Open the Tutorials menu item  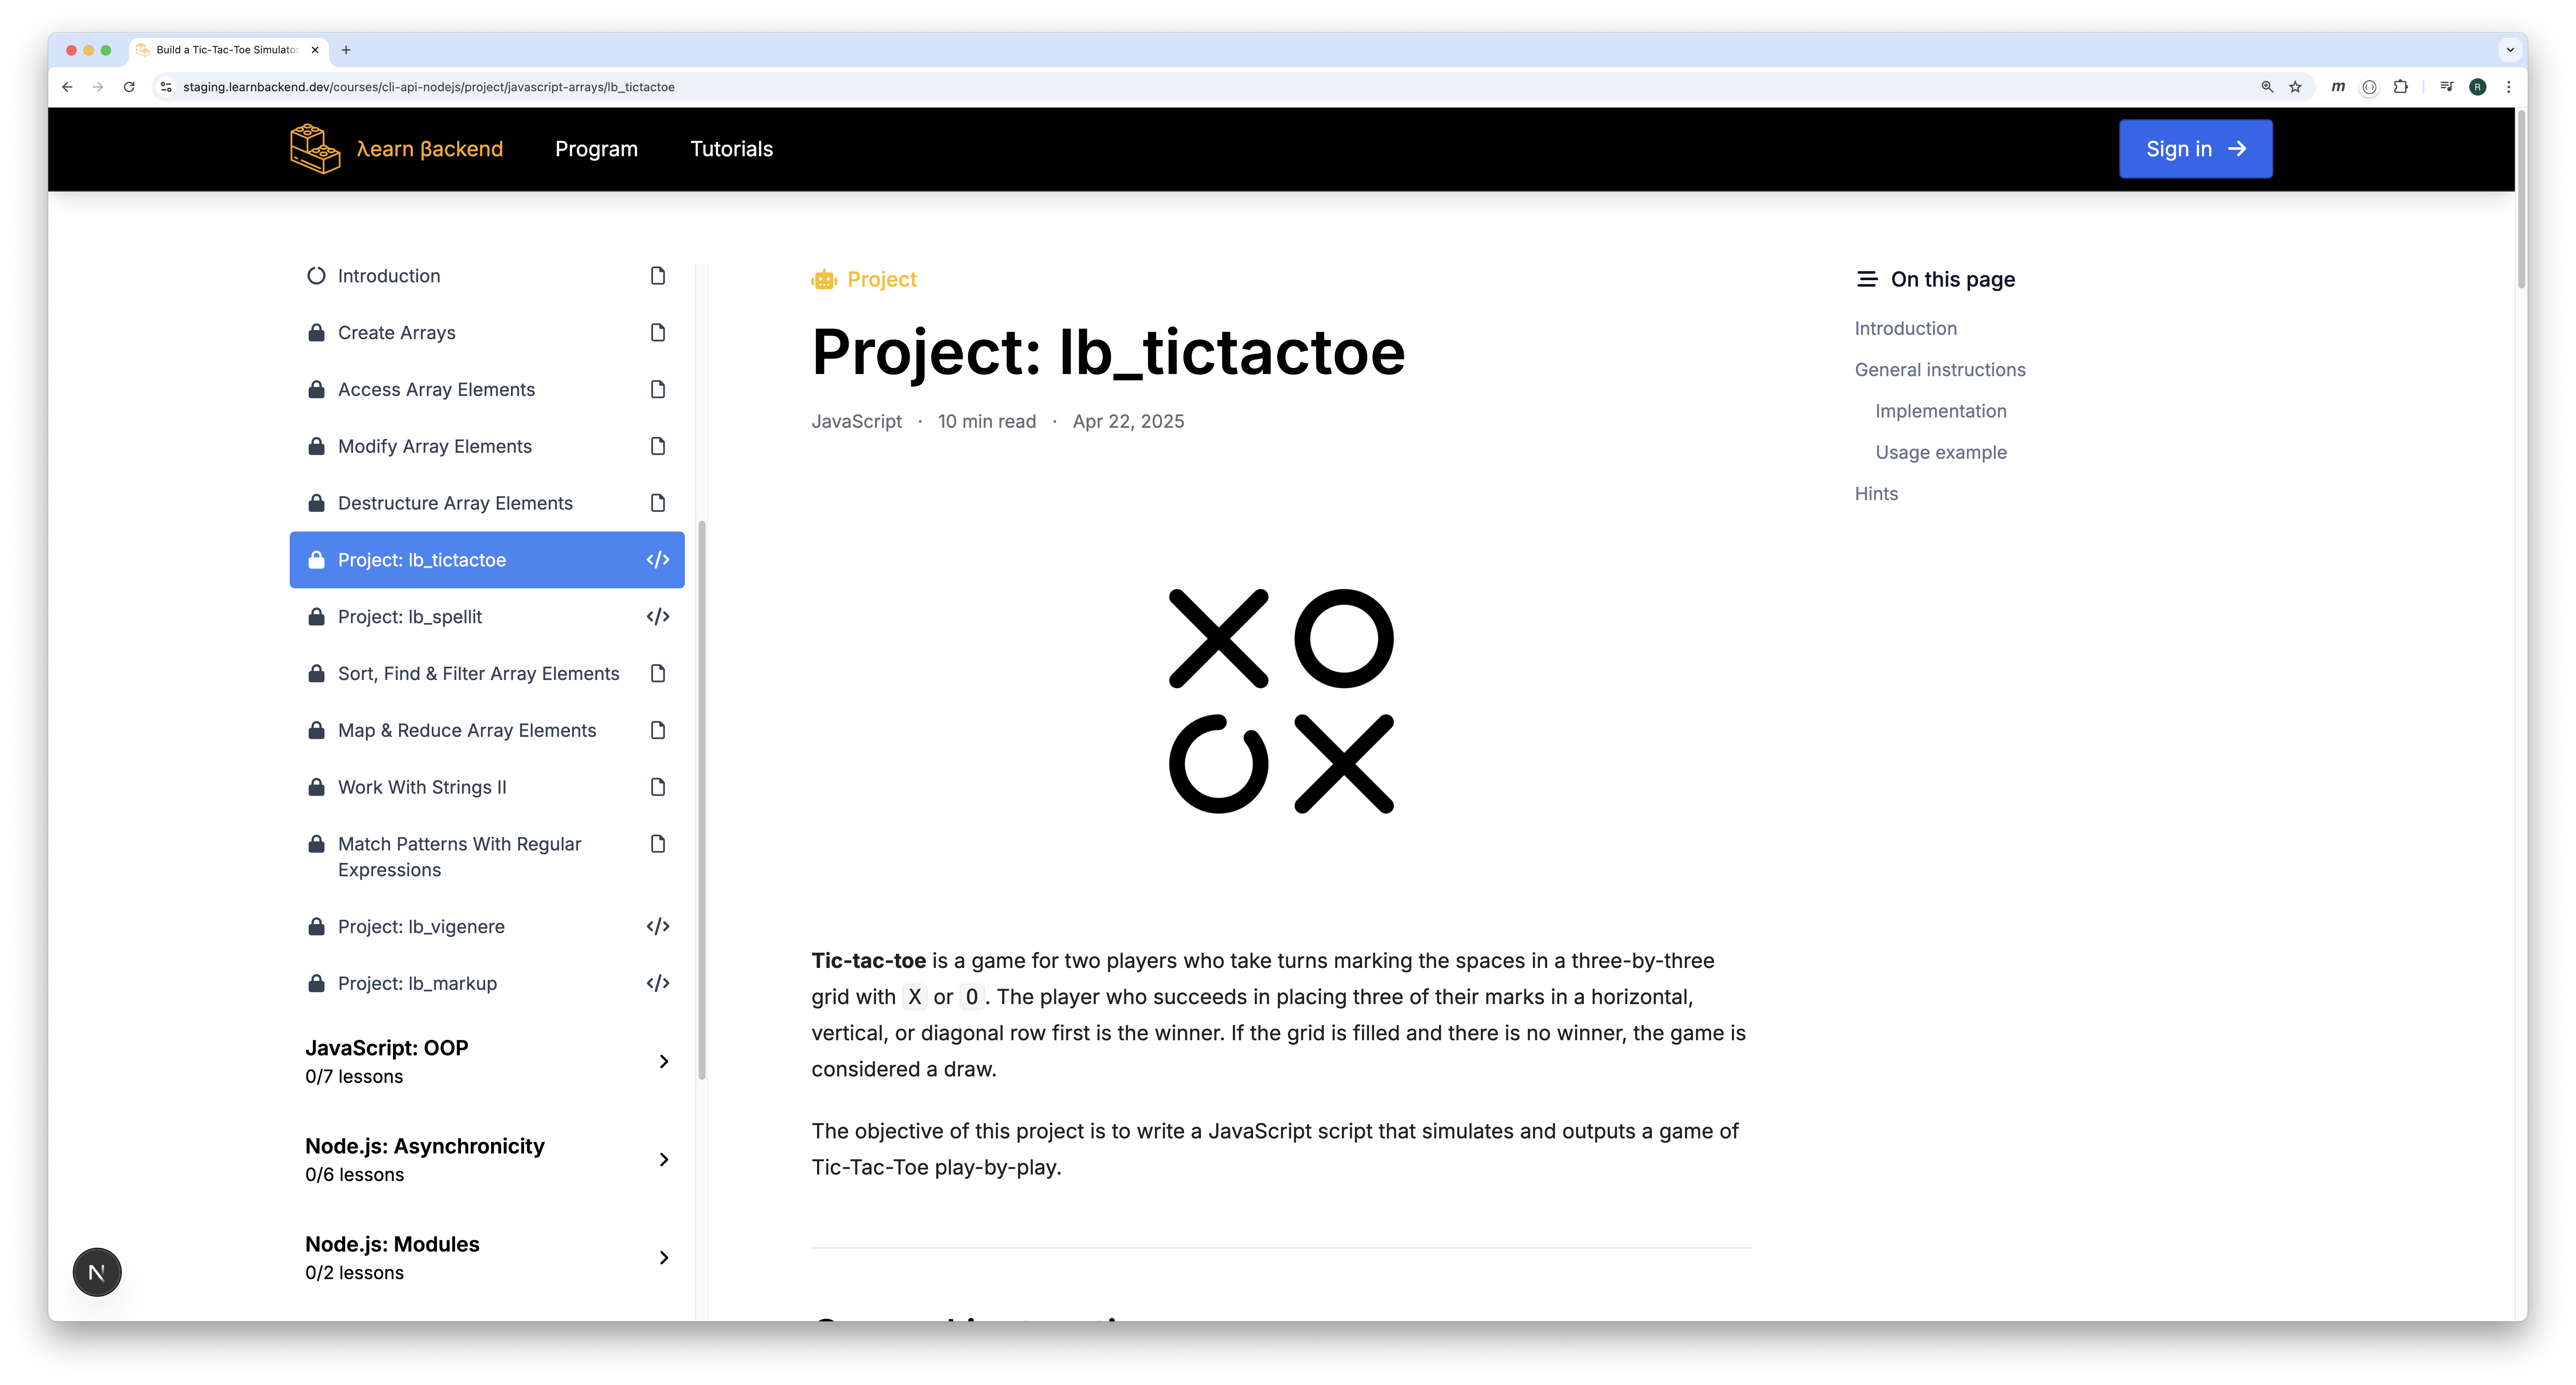[731, 149]
